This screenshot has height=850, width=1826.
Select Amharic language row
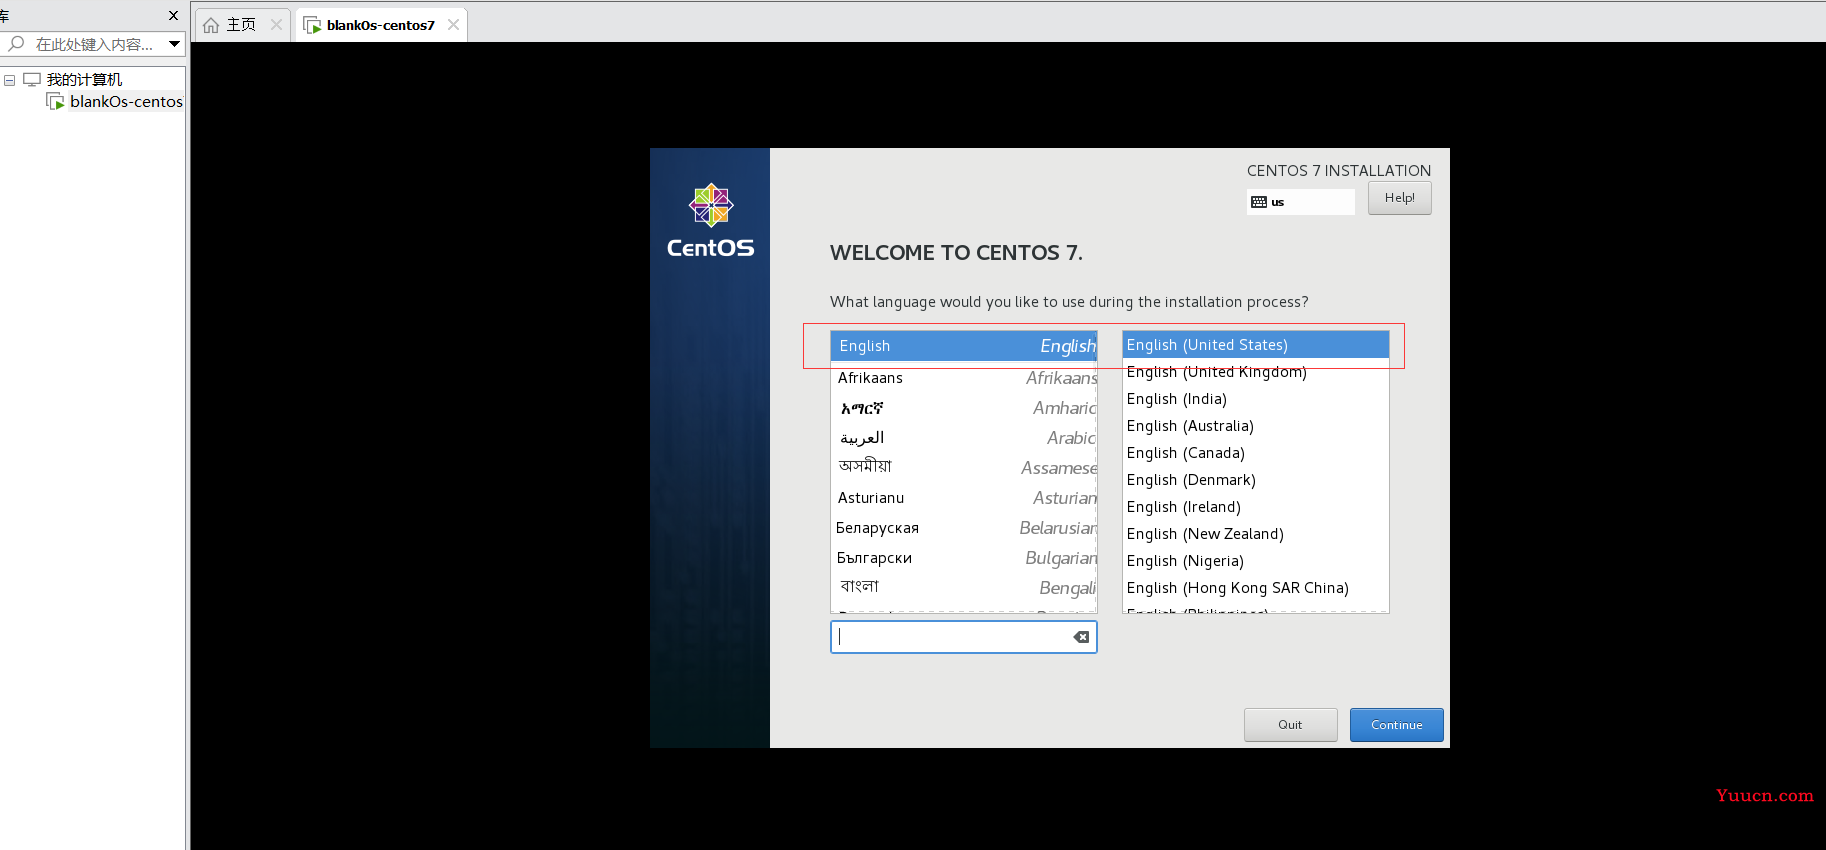[964, 408]
